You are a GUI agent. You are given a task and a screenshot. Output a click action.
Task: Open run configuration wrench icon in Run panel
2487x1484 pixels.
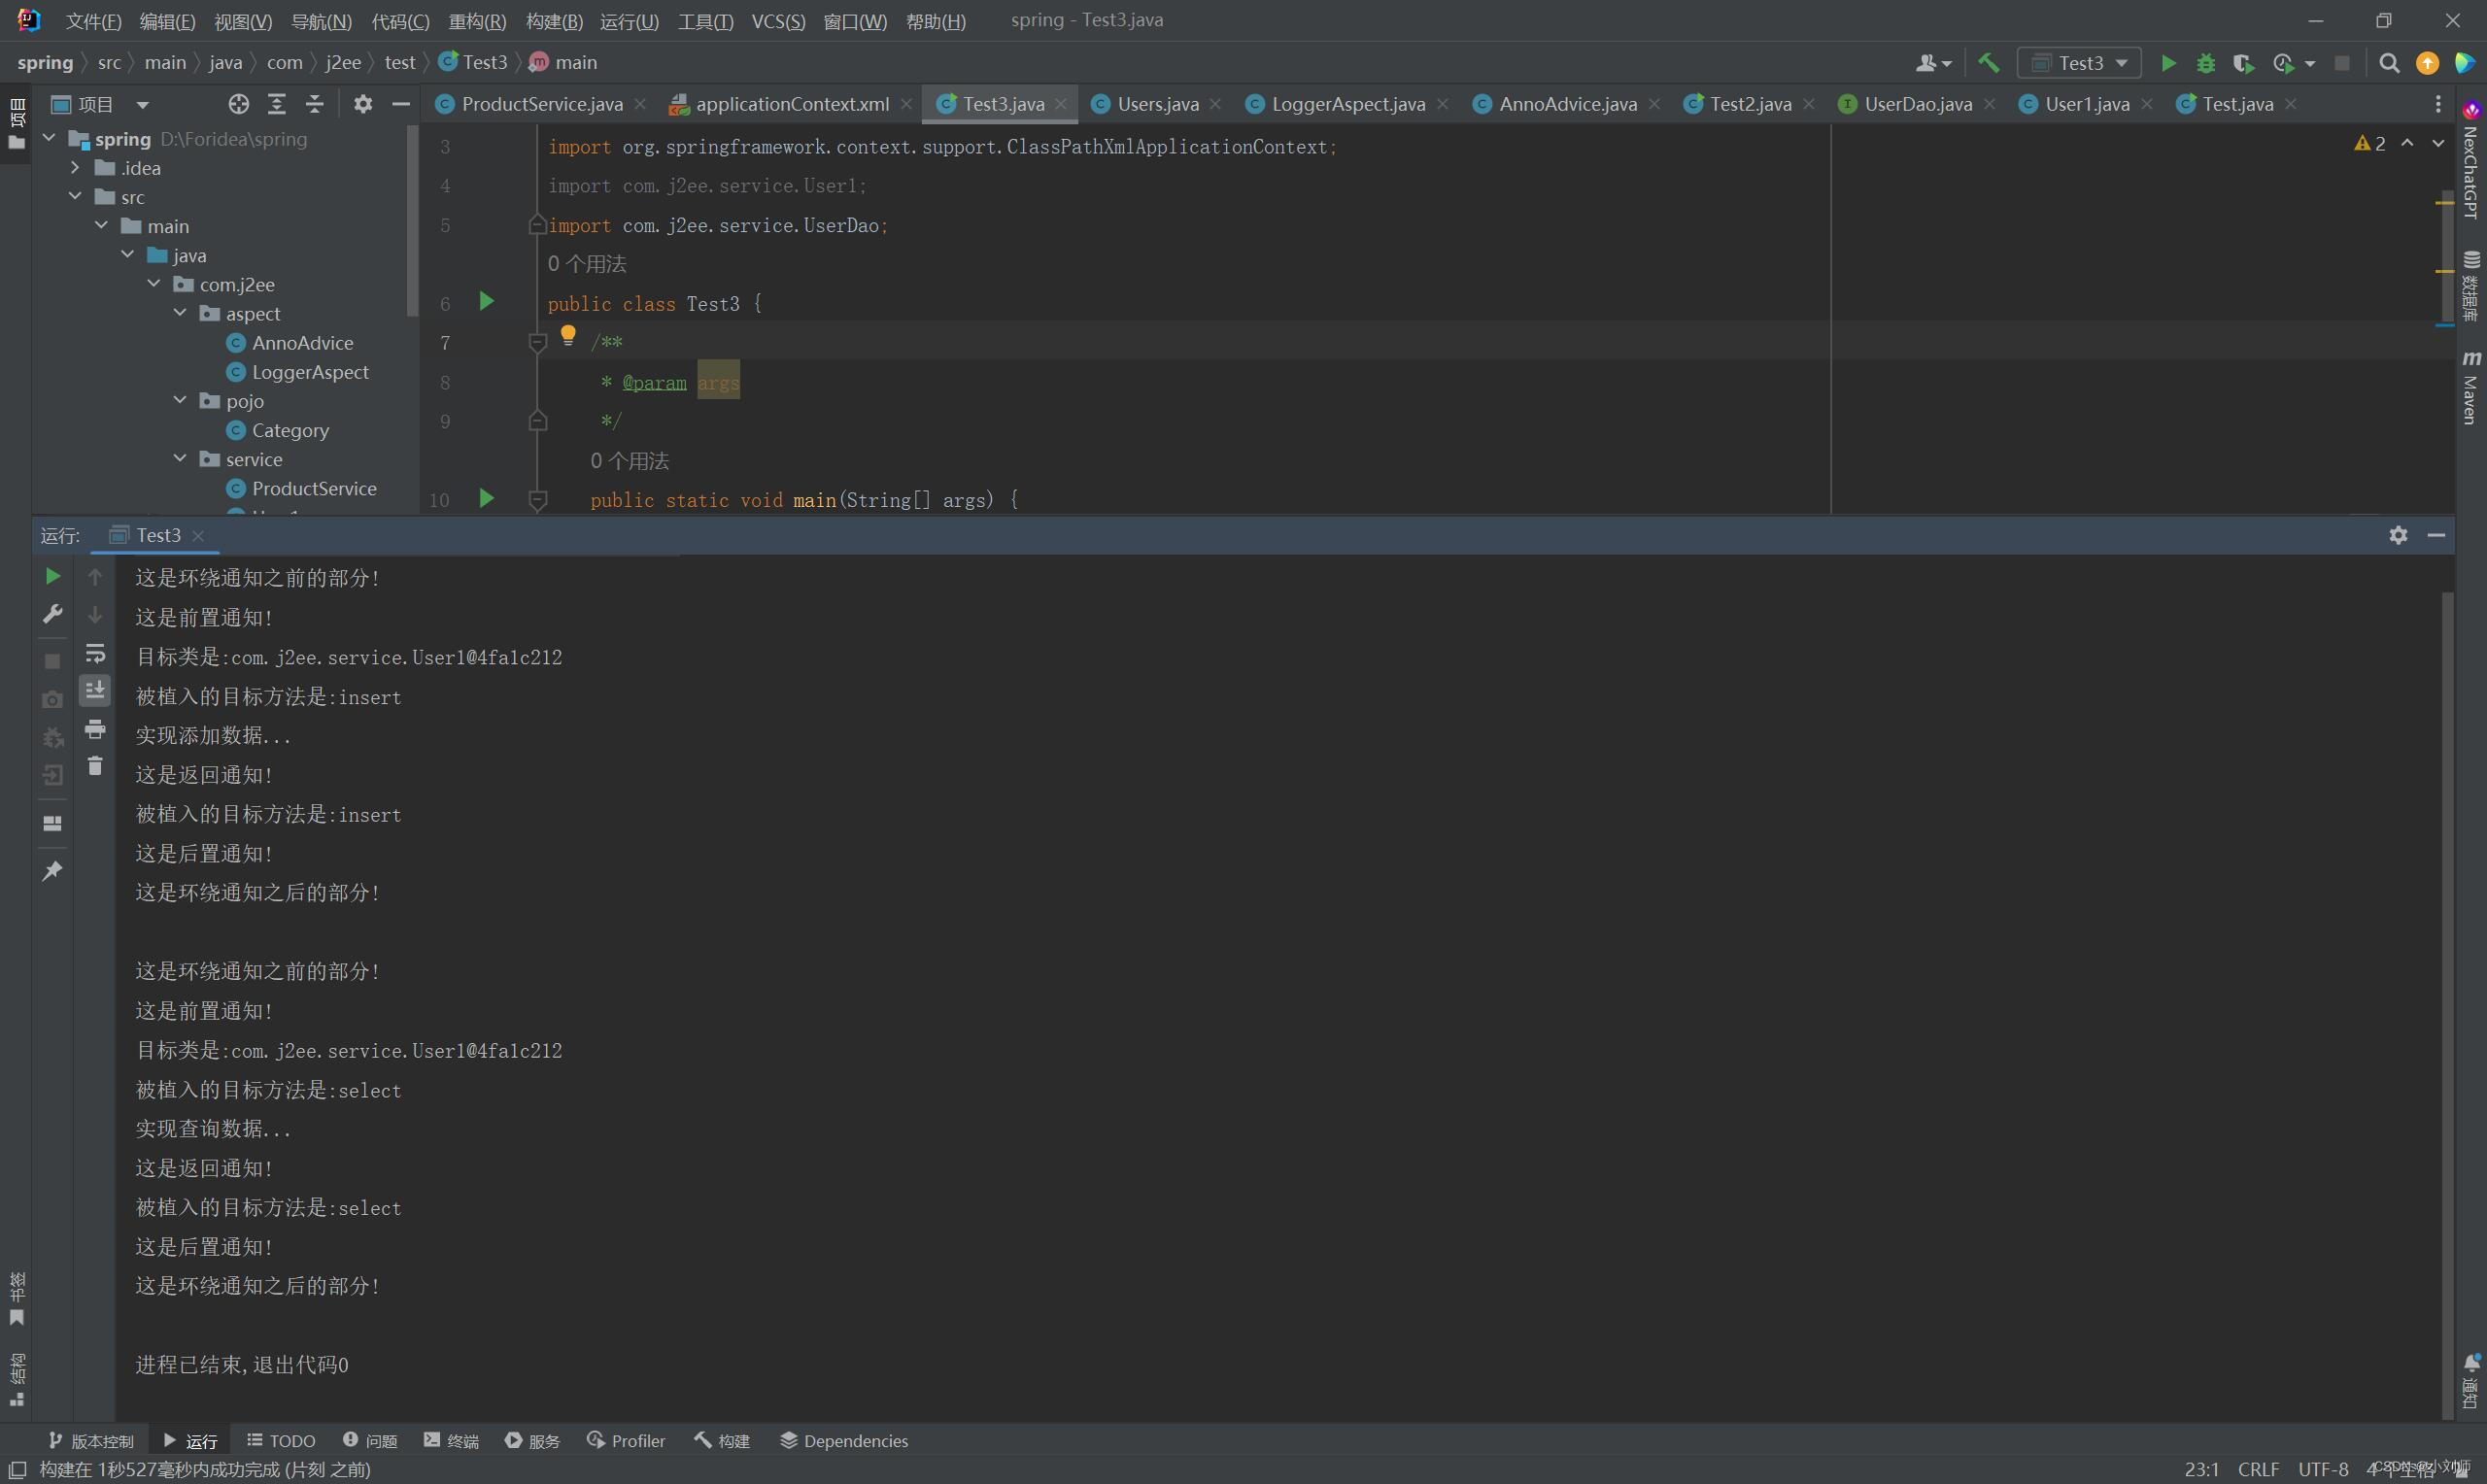(53, 614)
